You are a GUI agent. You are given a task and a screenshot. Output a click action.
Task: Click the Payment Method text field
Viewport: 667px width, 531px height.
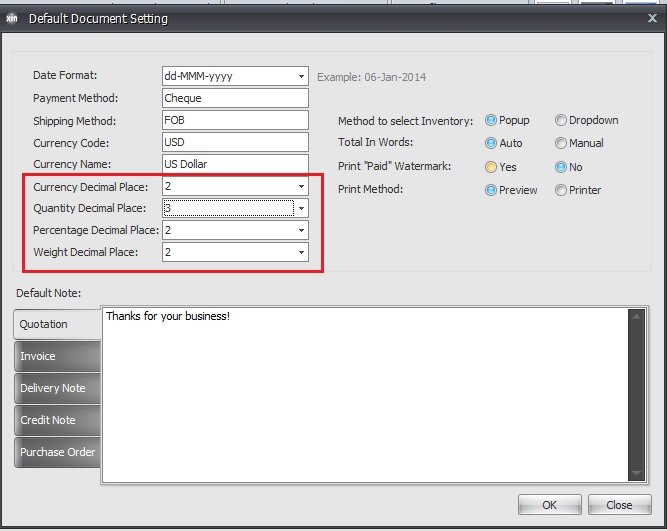click(235, 98)
